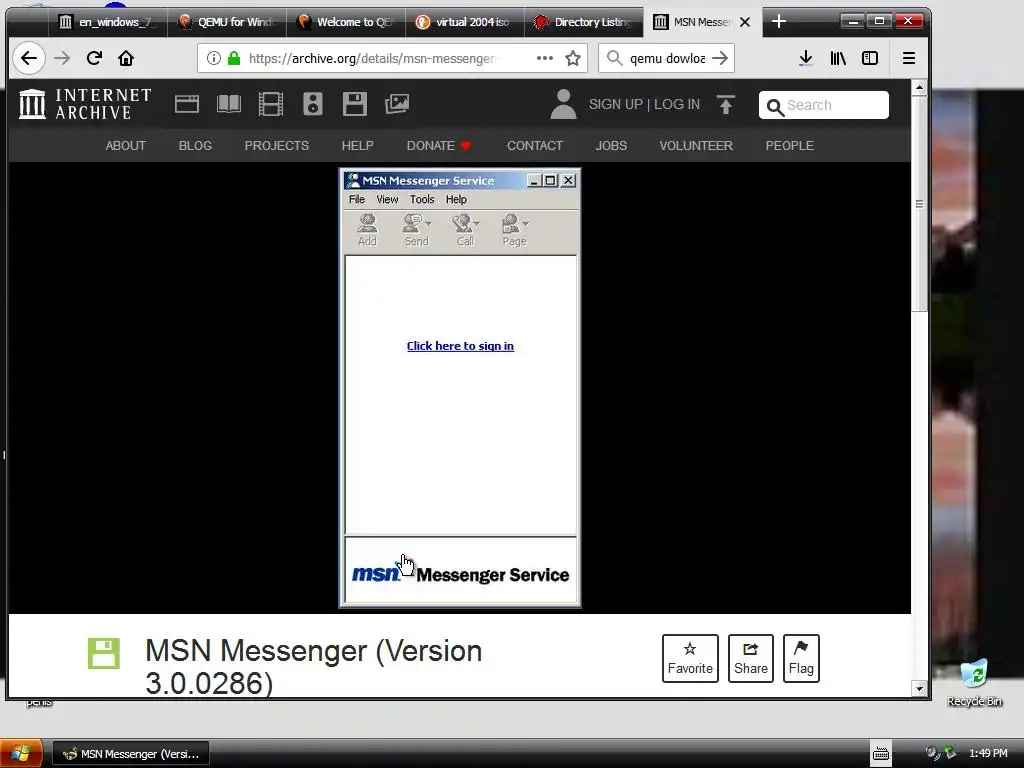The height and width of the screenshot is (768, 1024).
Task: Open the Archive Images icon
Action: 397,104
